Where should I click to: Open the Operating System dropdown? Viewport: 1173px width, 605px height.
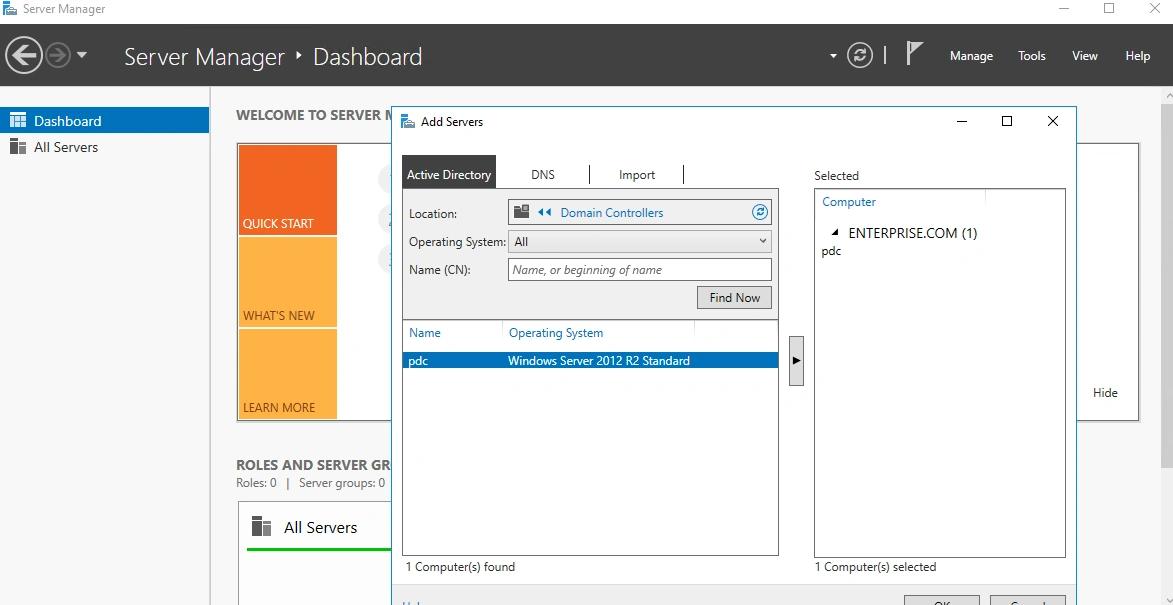tap(640, 242)
